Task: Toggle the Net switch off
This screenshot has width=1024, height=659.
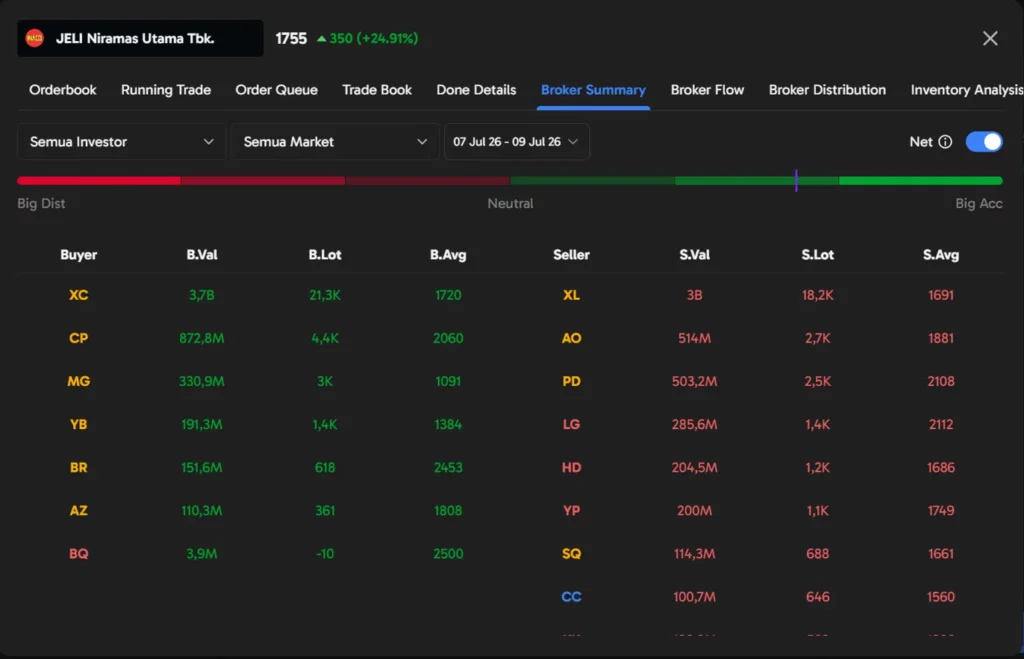Action: click(x=984, y=142)
